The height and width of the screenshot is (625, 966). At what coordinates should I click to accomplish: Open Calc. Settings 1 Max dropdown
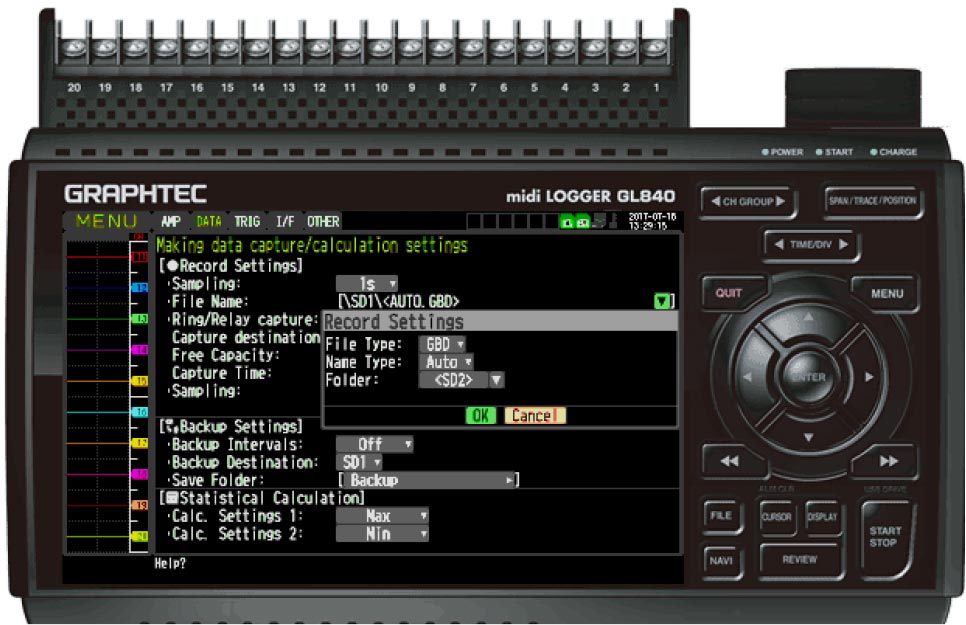(383, 515)
